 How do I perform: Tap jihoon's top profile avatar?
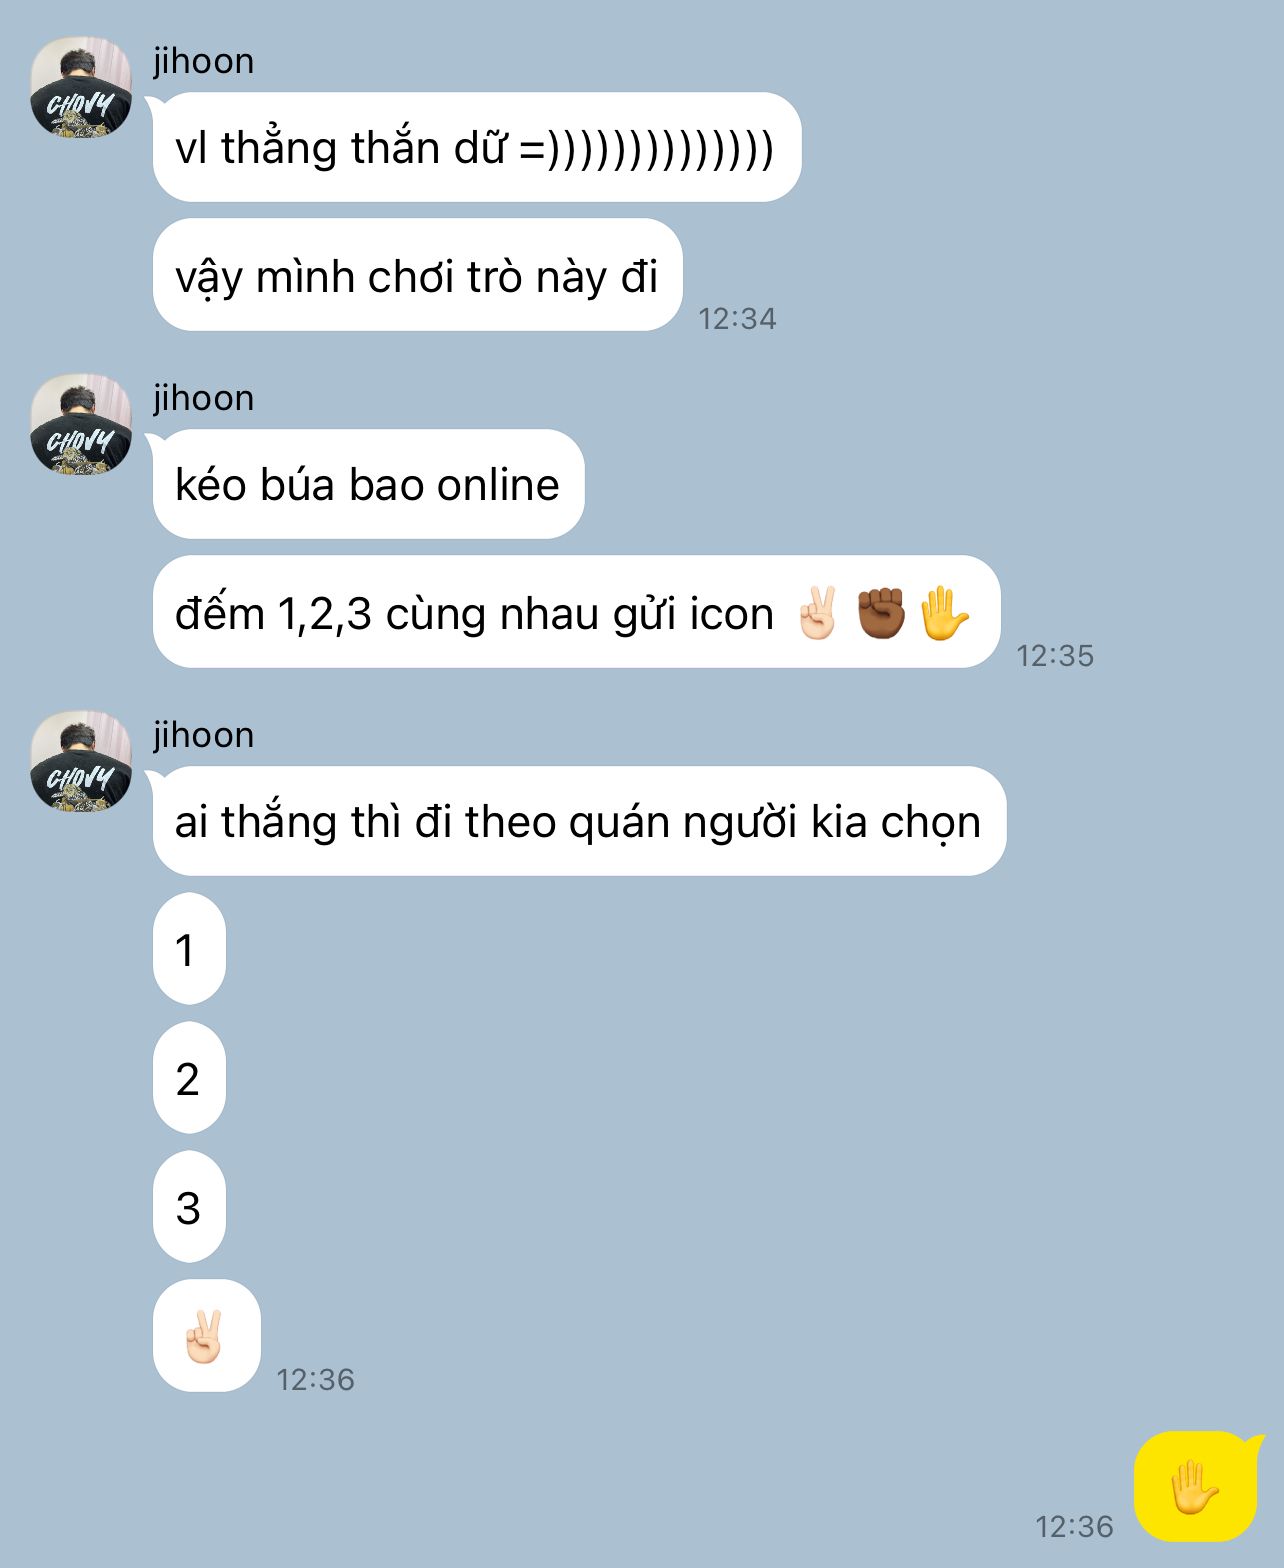coord(81,87)
